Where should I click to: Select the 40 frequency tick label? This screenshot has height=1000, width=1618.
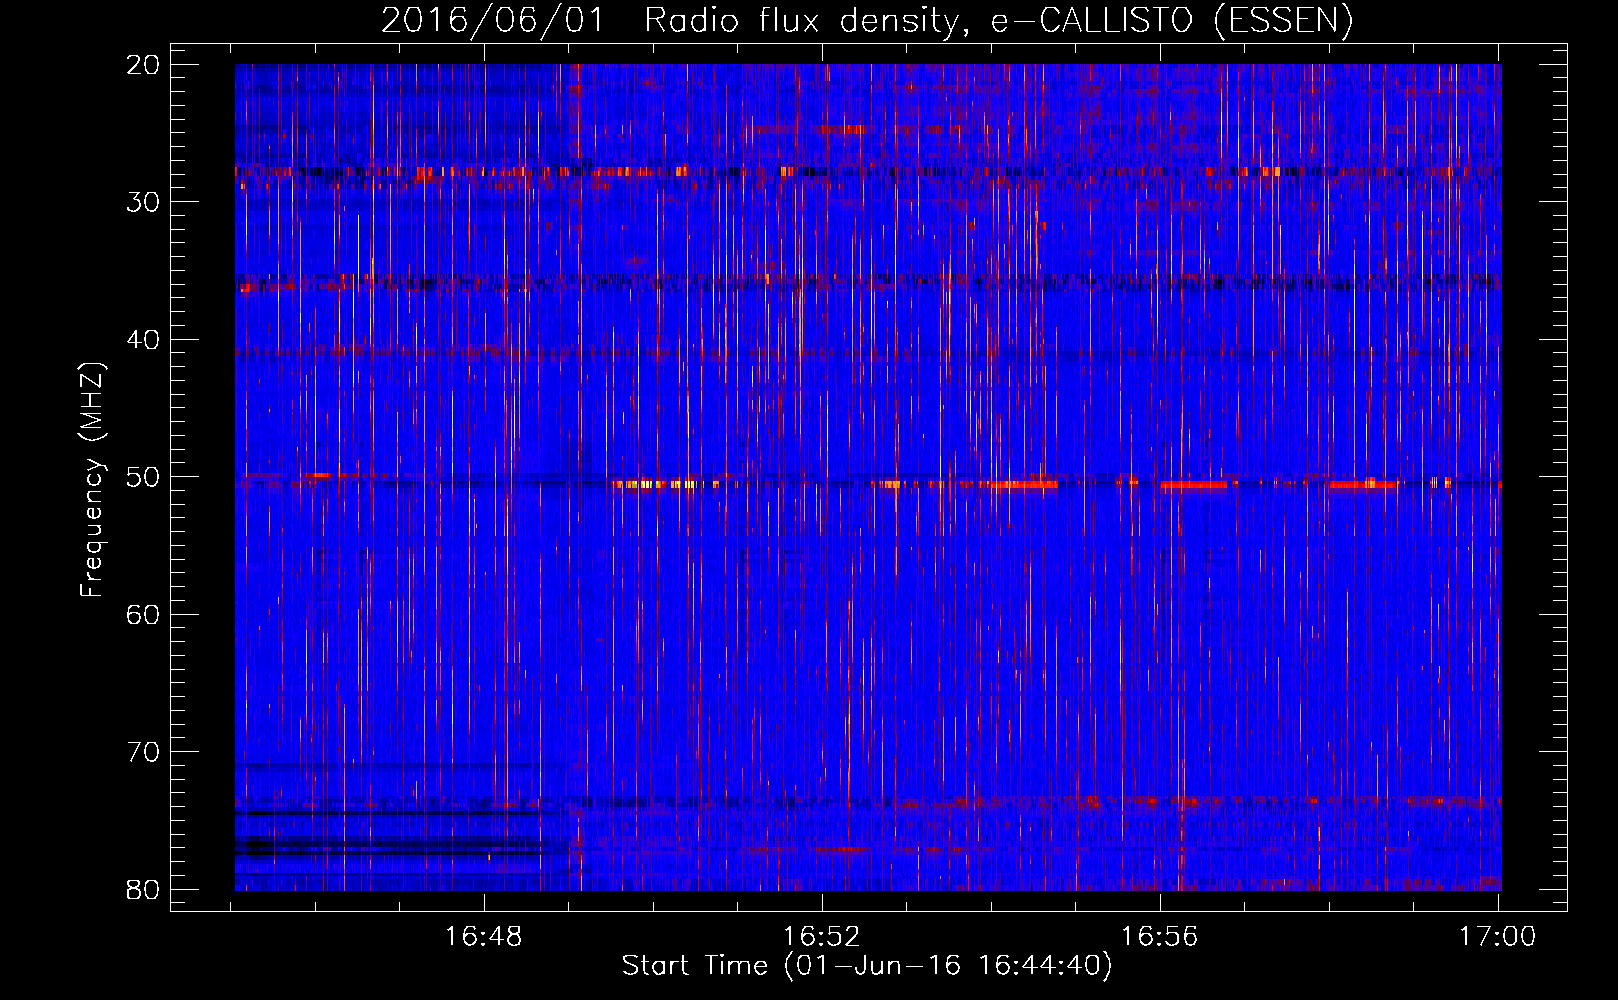[x=143, y=340]
